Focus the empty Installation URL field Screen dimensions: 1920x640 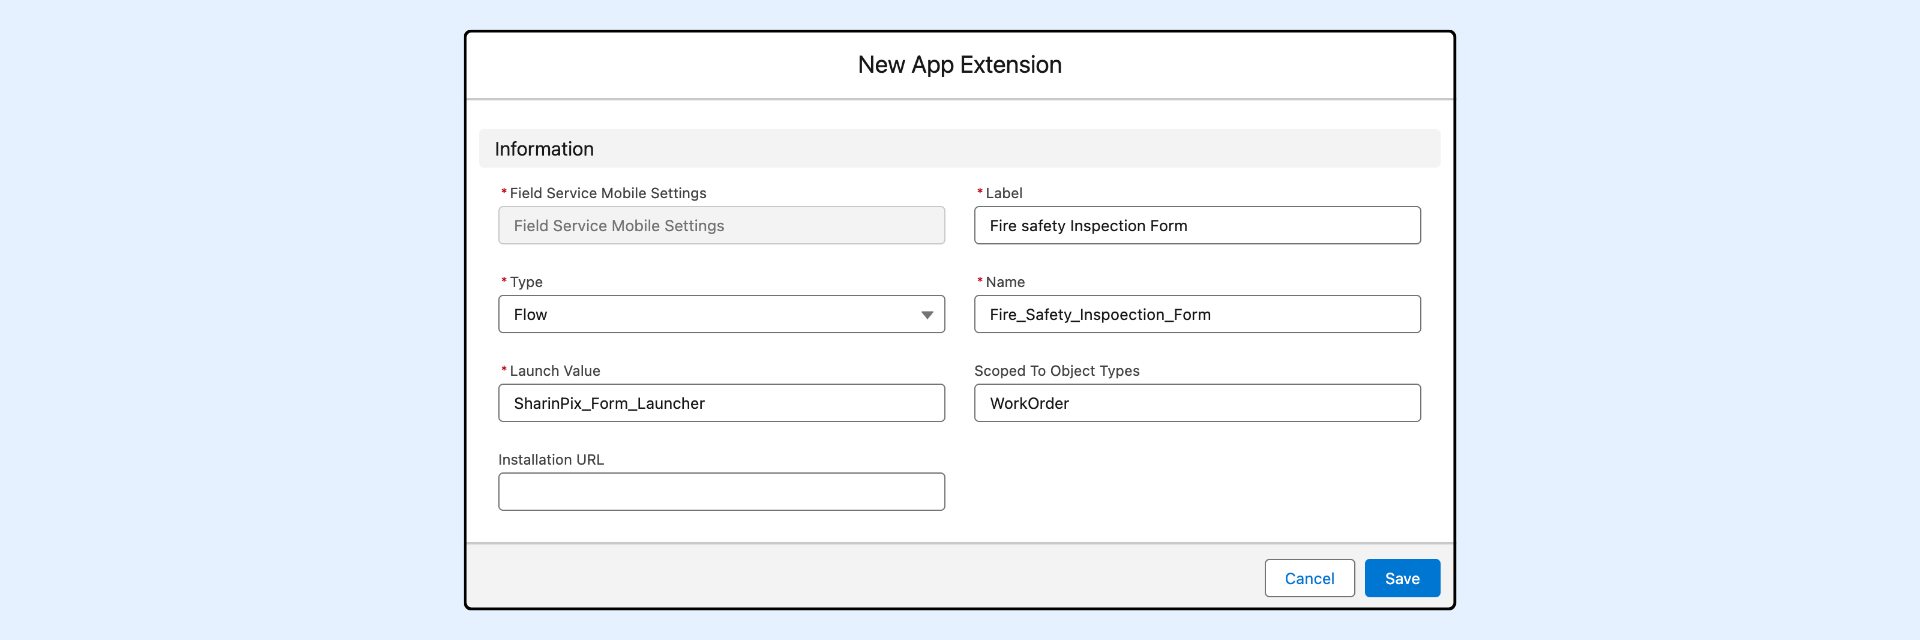click(x=720, y=492)
